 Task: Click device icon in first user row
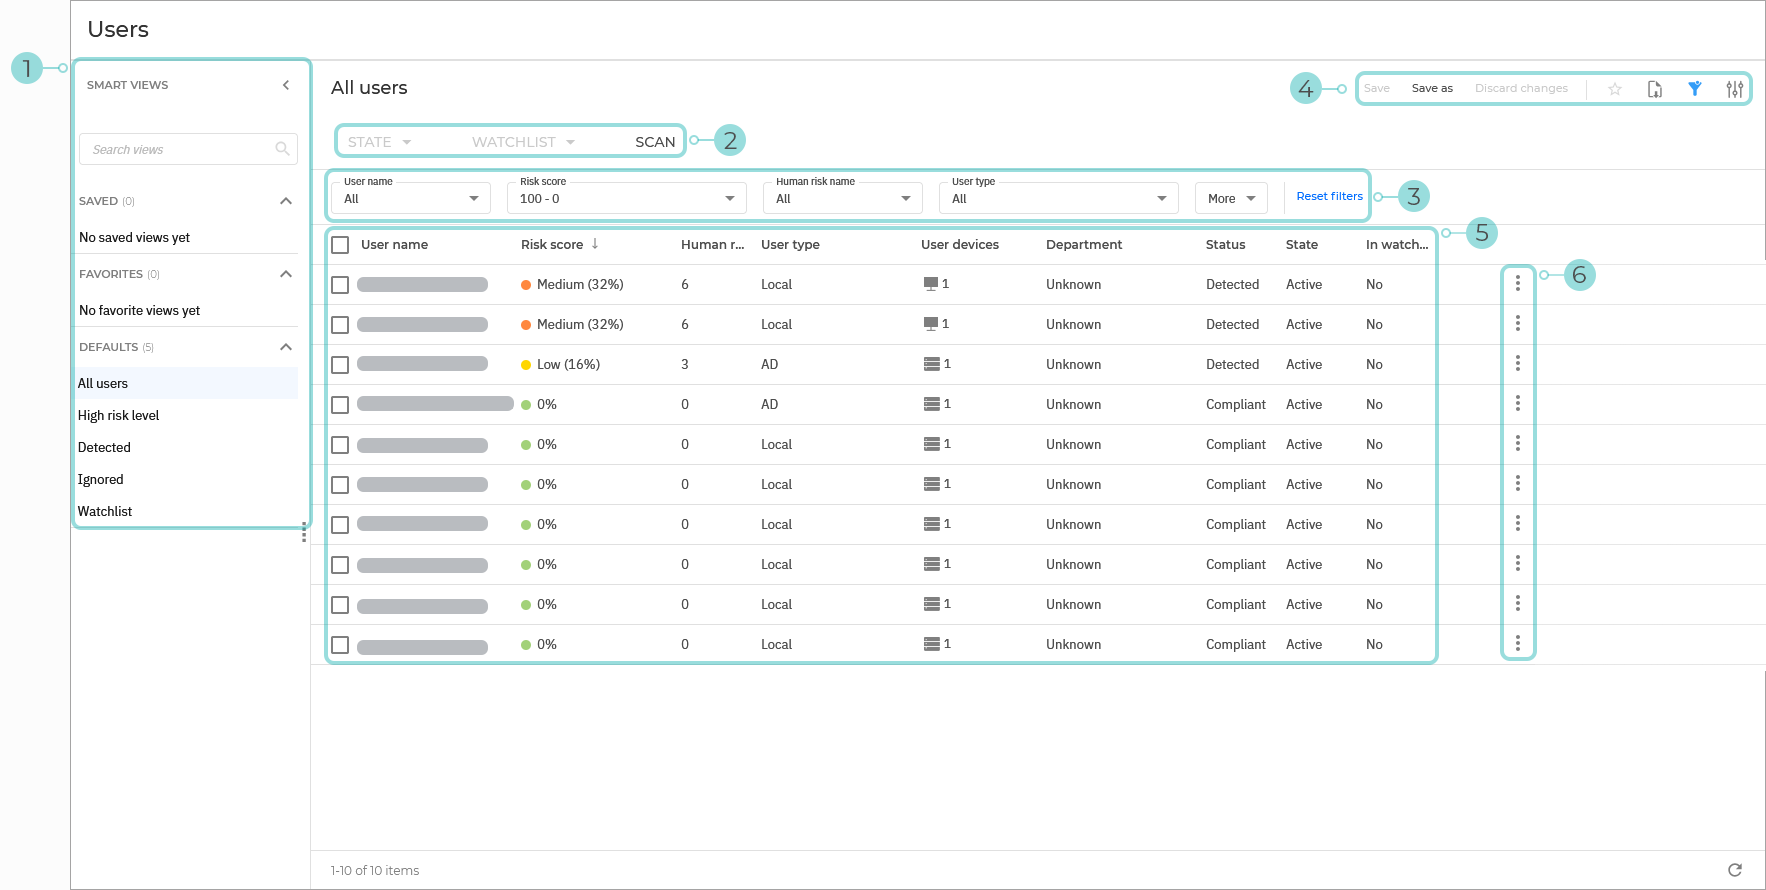[931, 284]
